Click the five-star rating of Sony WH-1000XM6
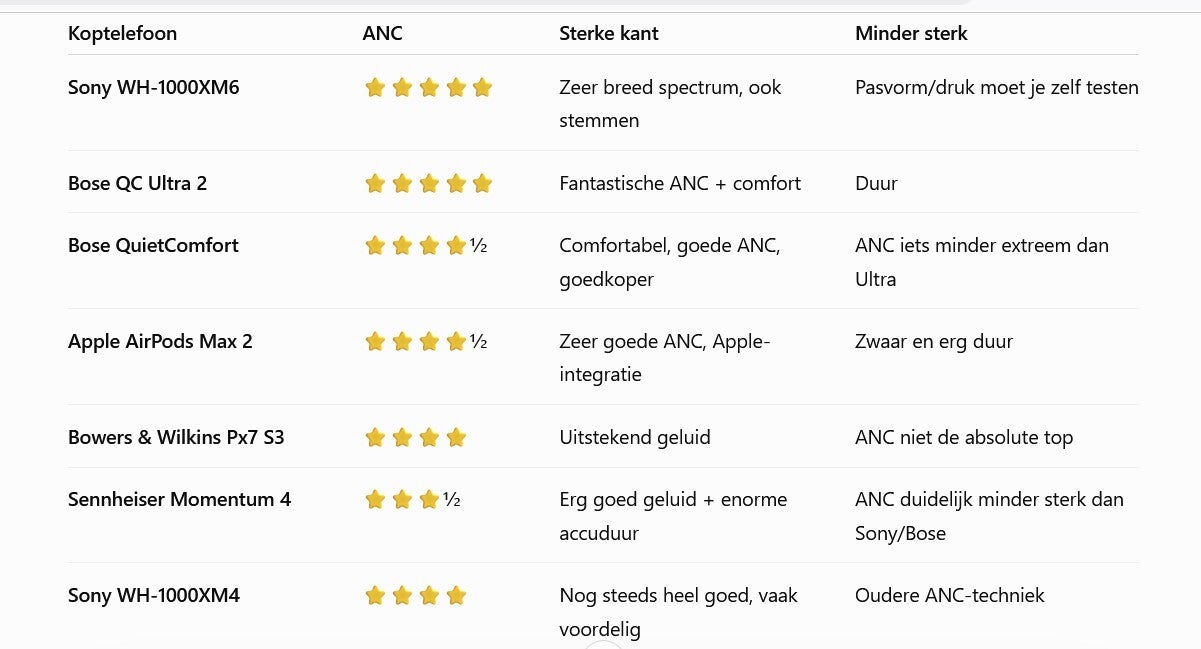 [429, 88]
